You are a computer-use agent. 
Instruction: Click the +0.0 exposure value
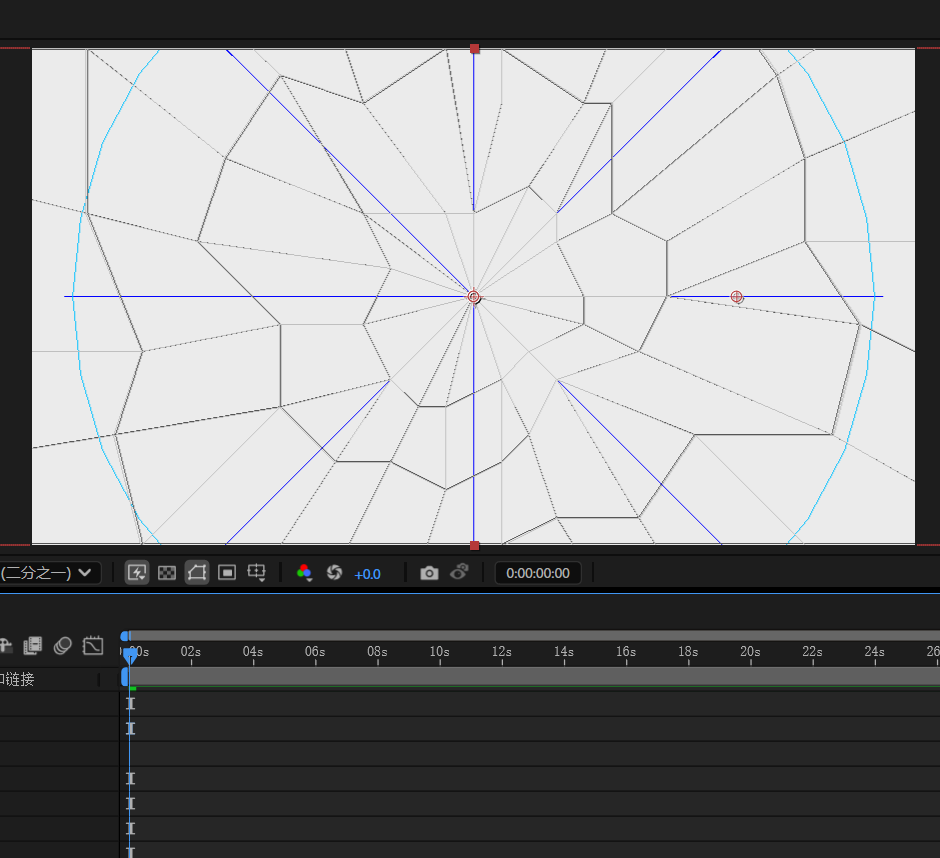pyautogui.click(x=367, y=574)
